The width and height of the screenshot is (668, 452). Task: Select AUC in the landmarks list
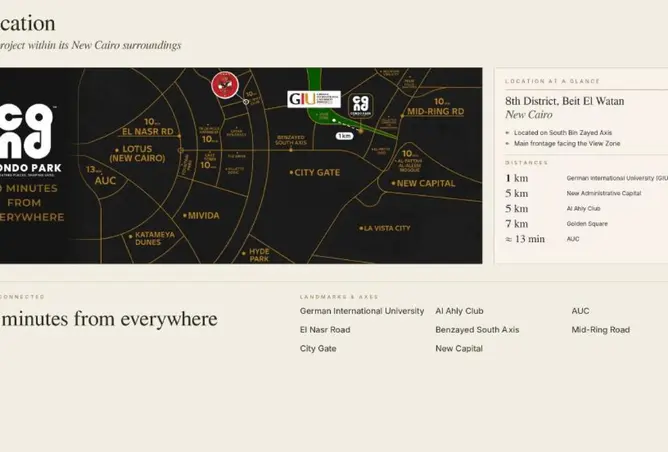coord(580,311)
